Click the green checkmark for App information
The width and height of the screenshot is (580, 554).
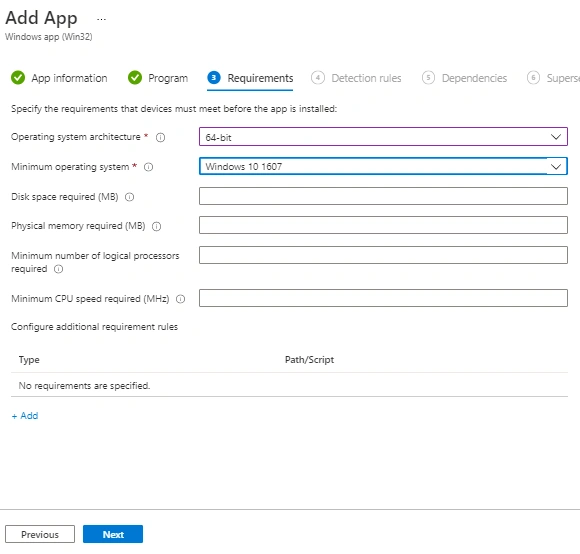(18, 78)
